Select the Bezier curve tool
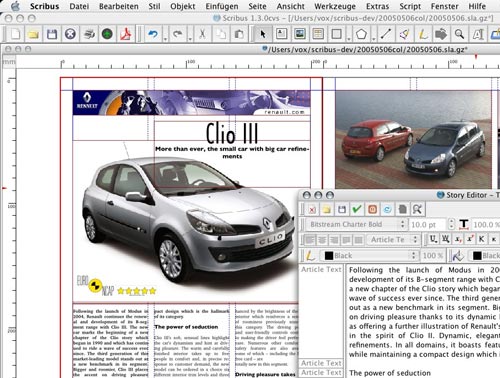This screenshot has height=378, width=500. (x=404, y=34)
